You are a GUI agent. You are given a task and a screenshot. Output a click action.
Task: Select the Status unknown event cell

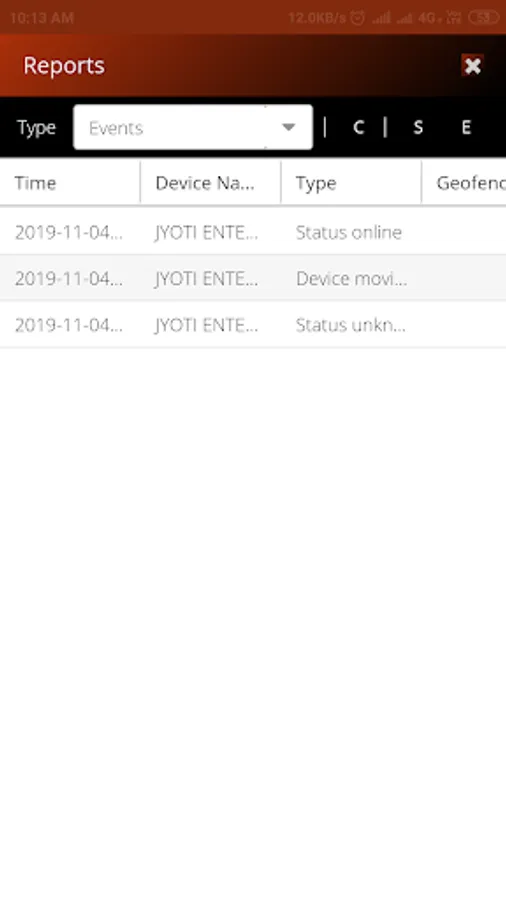coord(351,325)
